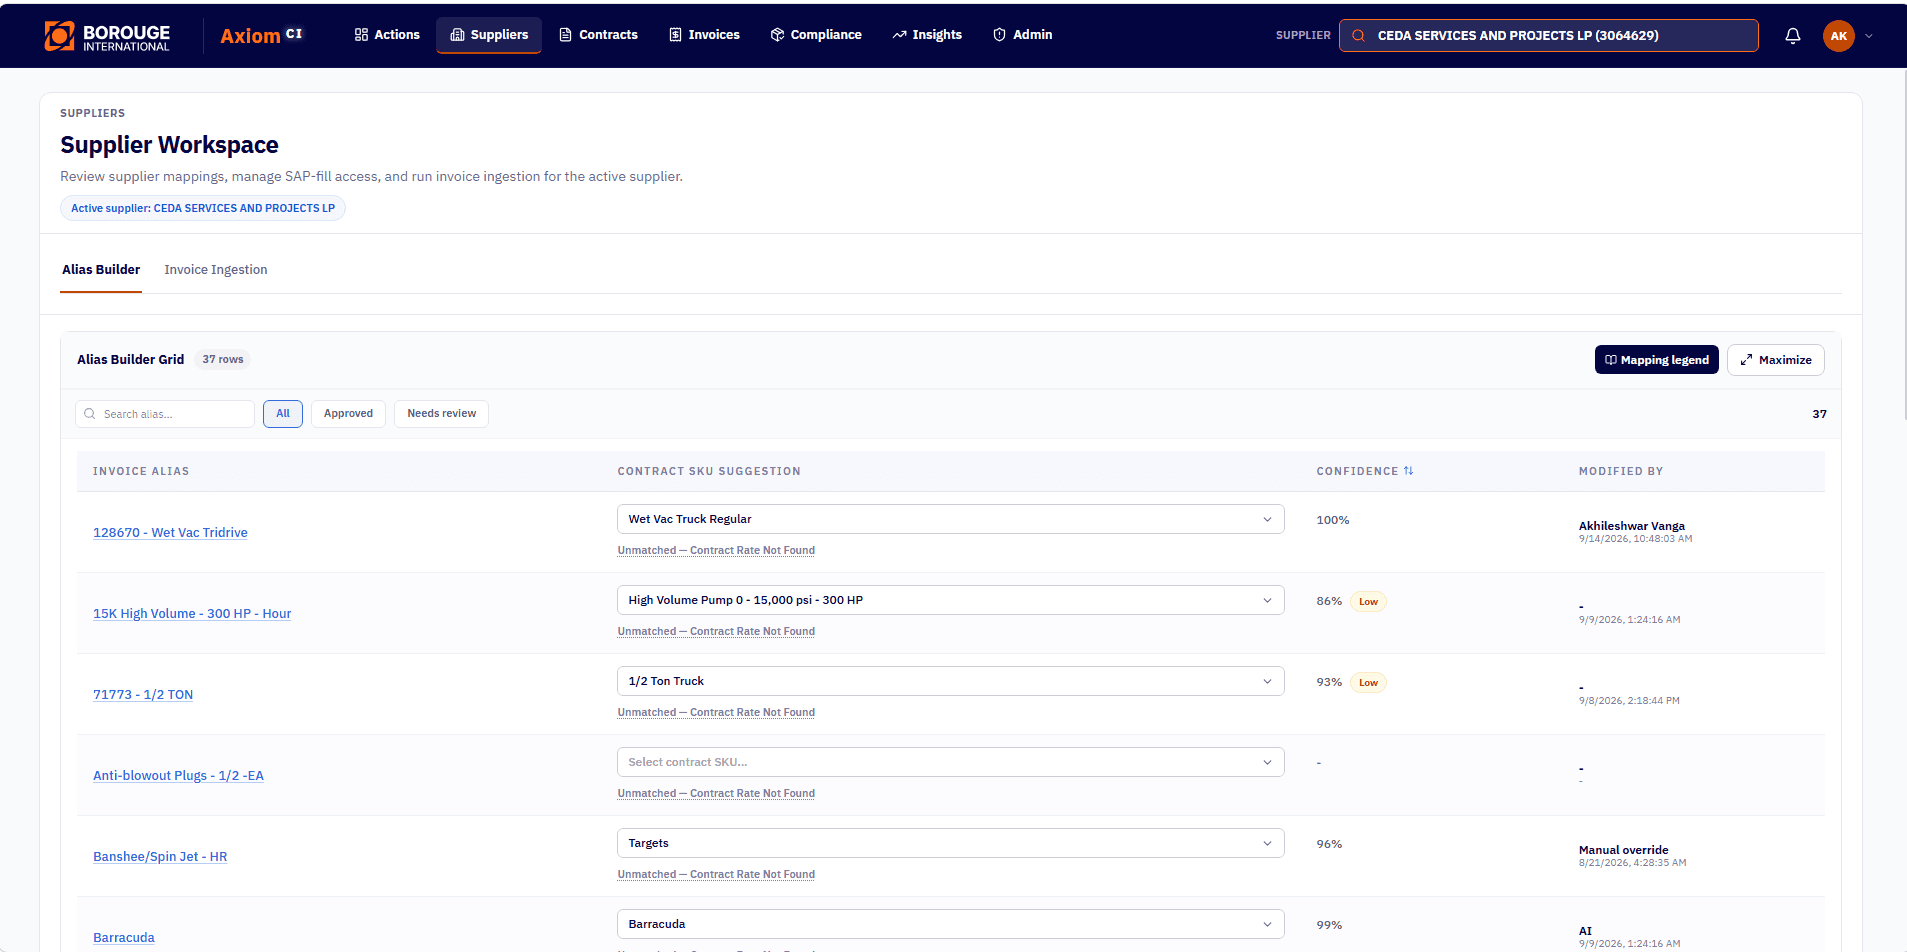The image size is (1907, 952).
Task: Click the confidence column sort arrows
Action: click(1408, 471)
